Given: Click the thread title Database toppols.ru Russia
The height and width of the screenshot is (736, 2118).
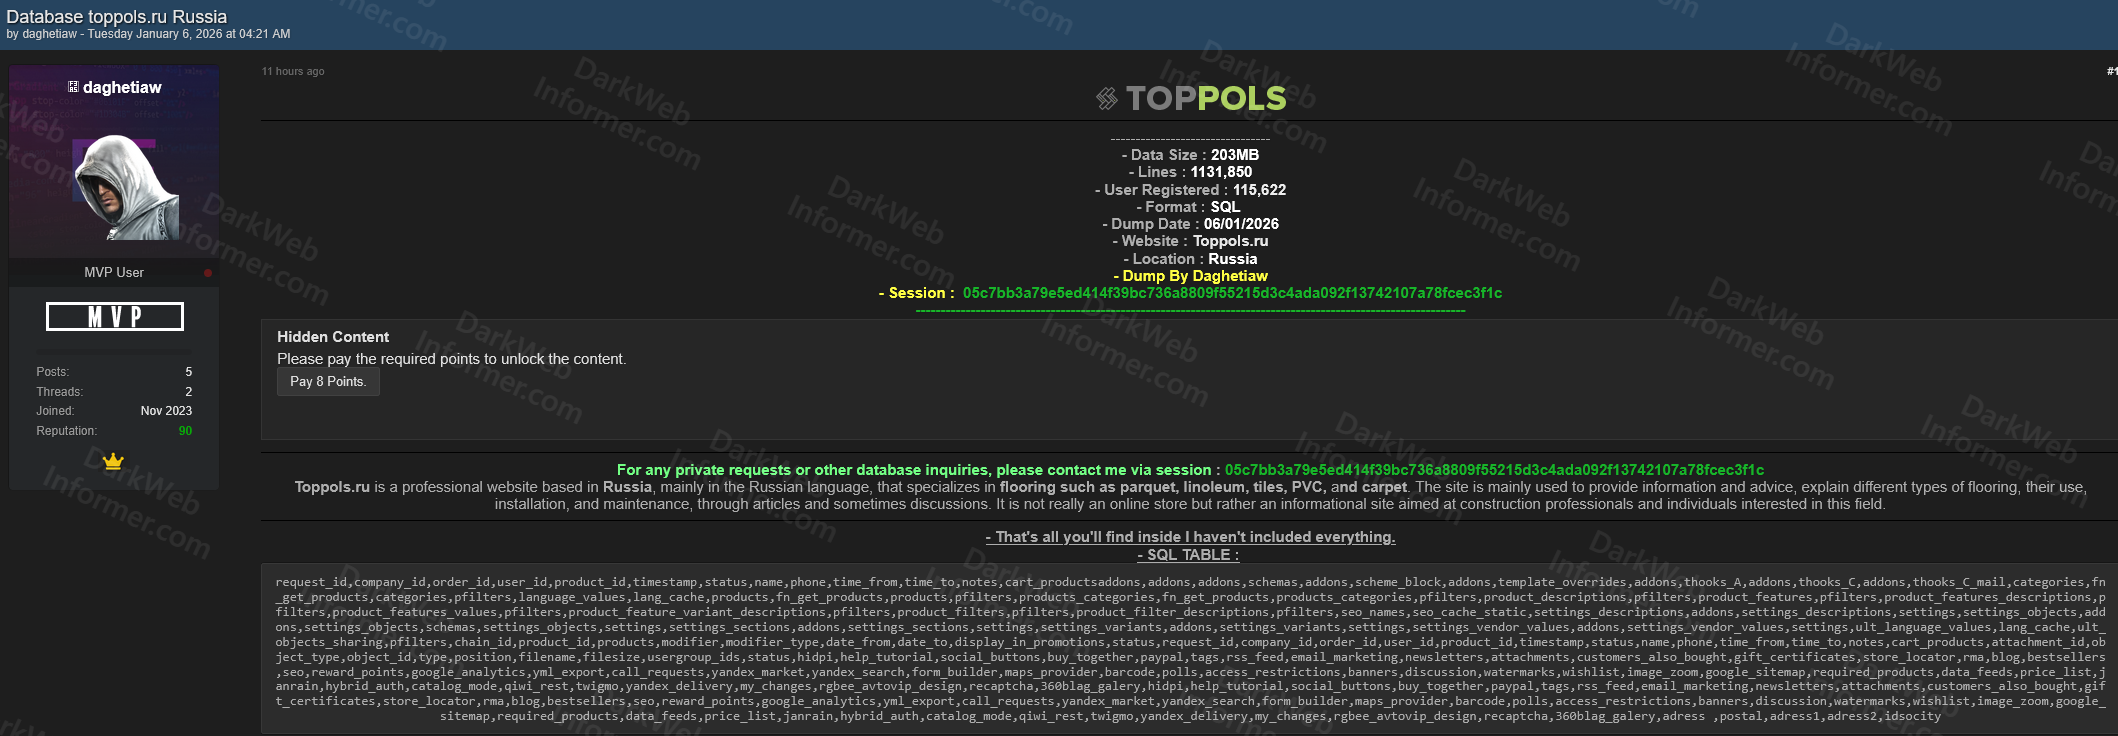Looking at the screenshot, I should (x=116, y=17).
